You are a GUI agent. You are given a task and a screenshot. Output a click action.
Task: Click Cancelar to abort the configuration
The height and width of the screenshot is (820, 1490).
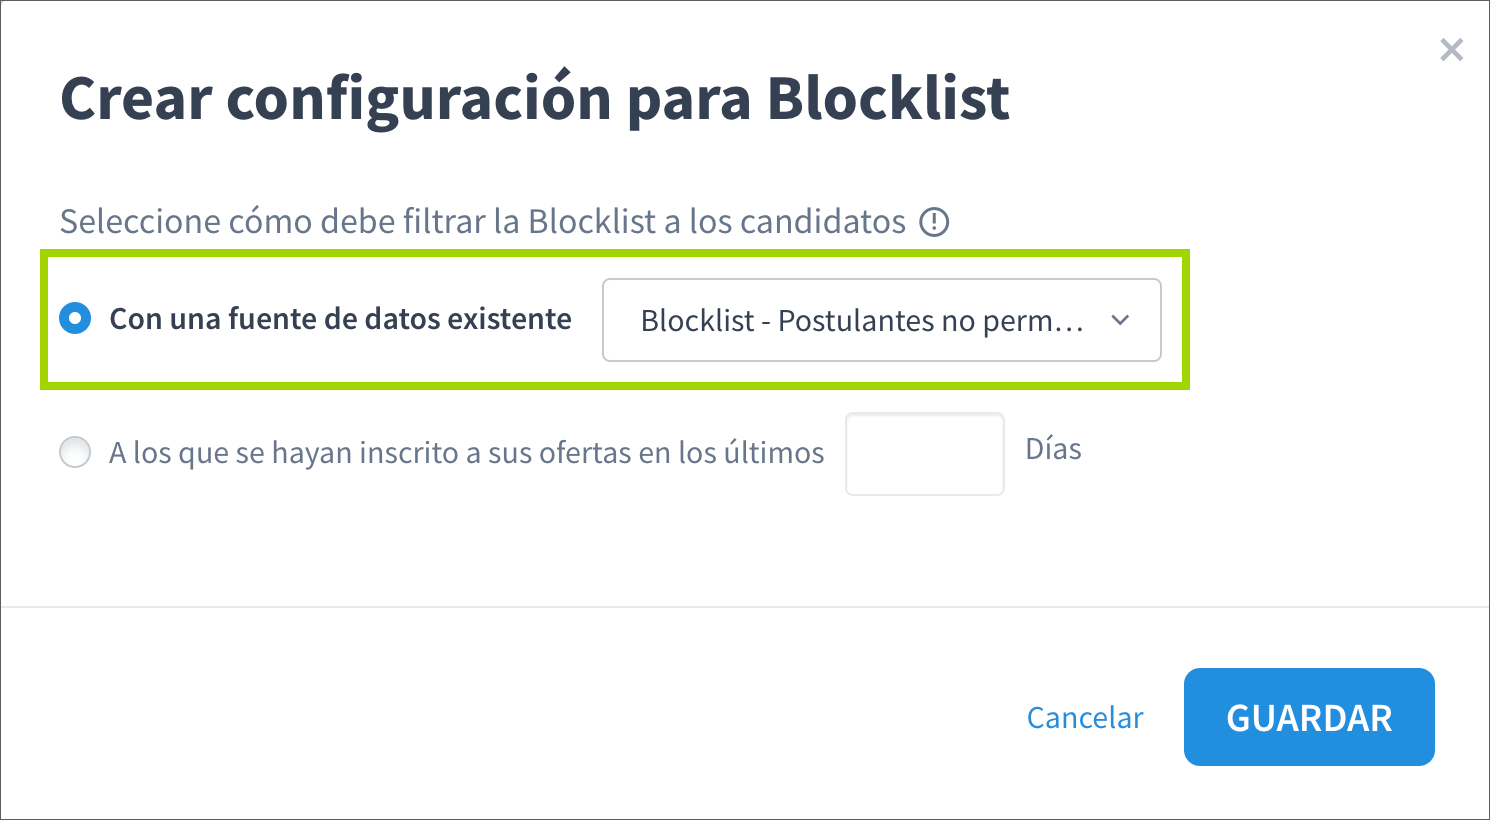pyautogui.click(x=1084, y=717)
